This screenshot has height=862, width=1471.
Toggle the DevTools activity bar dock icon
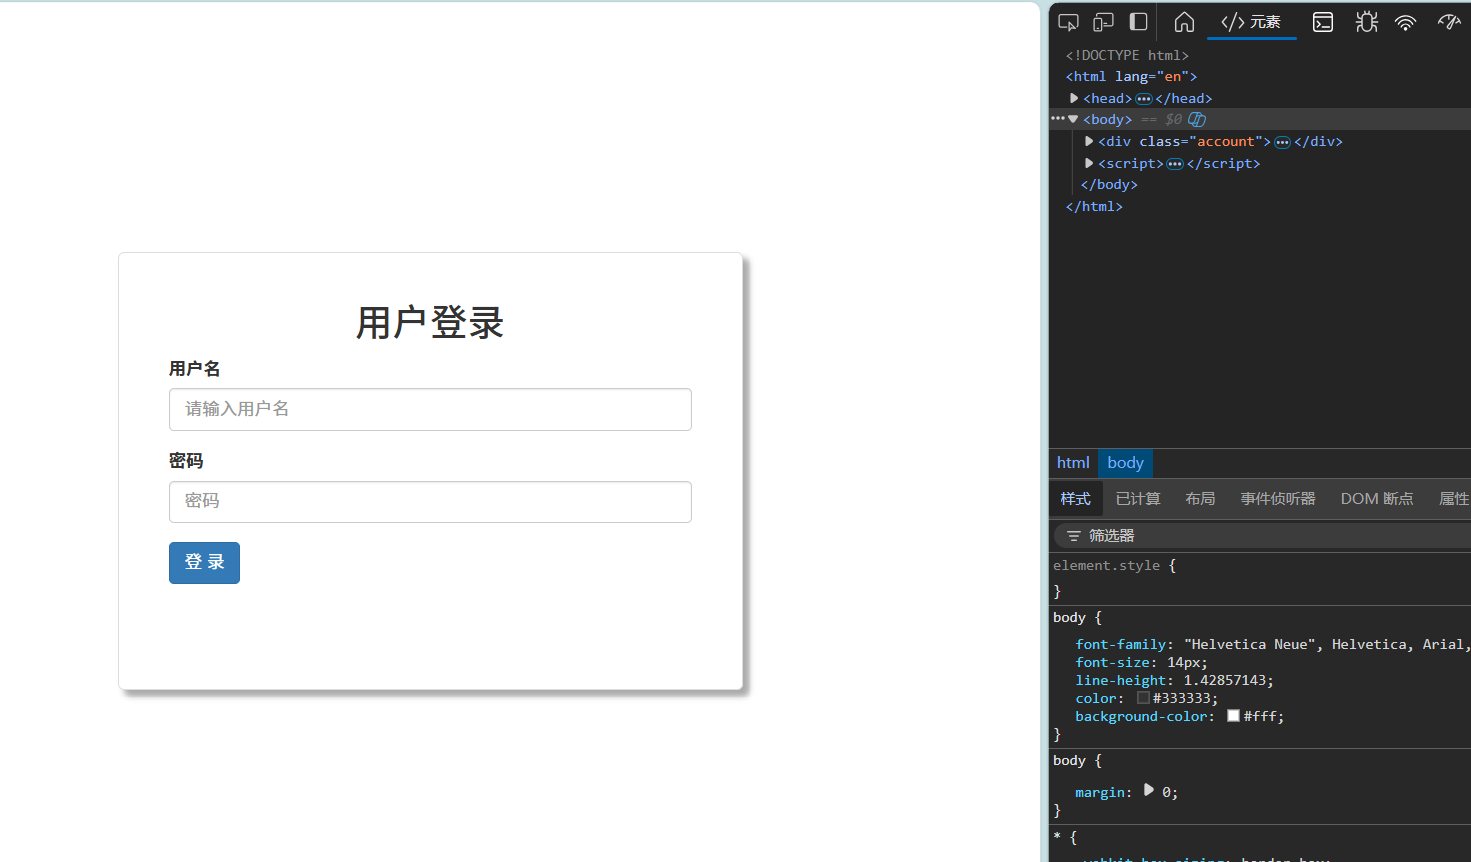(x=1138, y=22)
